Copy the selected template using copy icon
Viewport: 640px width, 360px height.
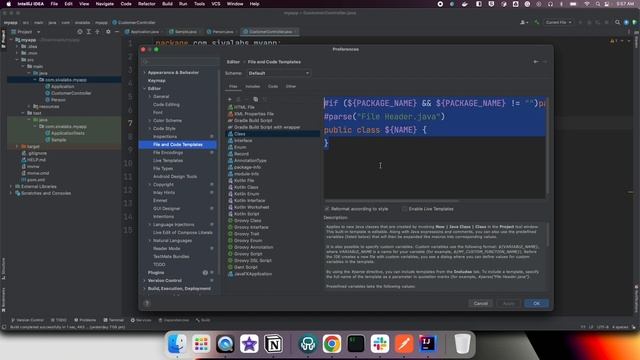[x=256, y=99]
